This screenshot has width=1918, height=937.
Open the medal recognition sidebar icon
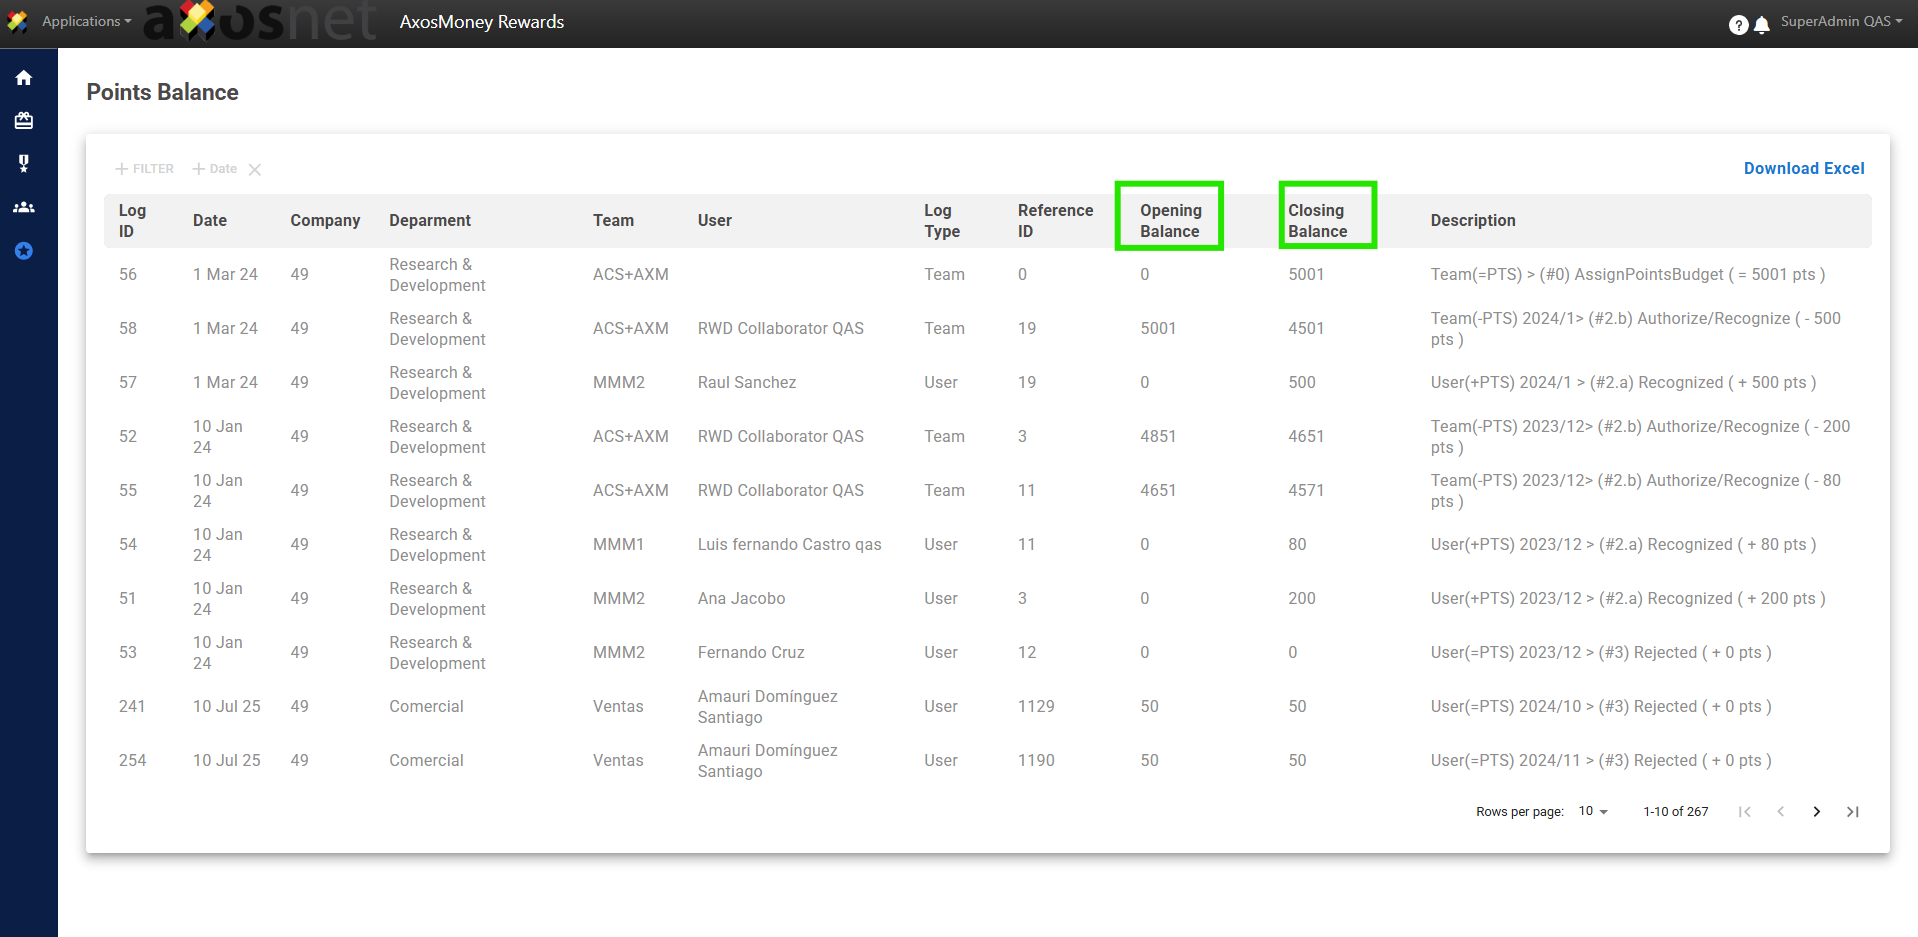click(x=24, y=163)
